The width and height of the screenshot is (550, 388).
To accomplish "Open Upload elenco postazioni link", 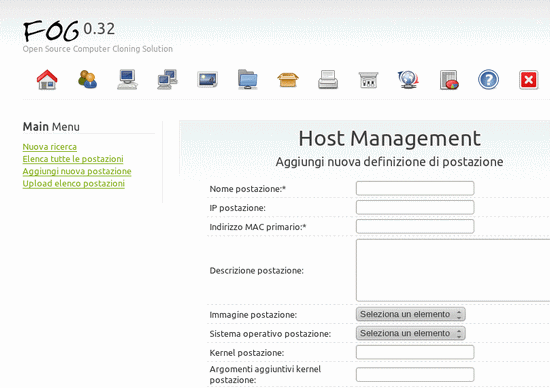I will [74, 183].
